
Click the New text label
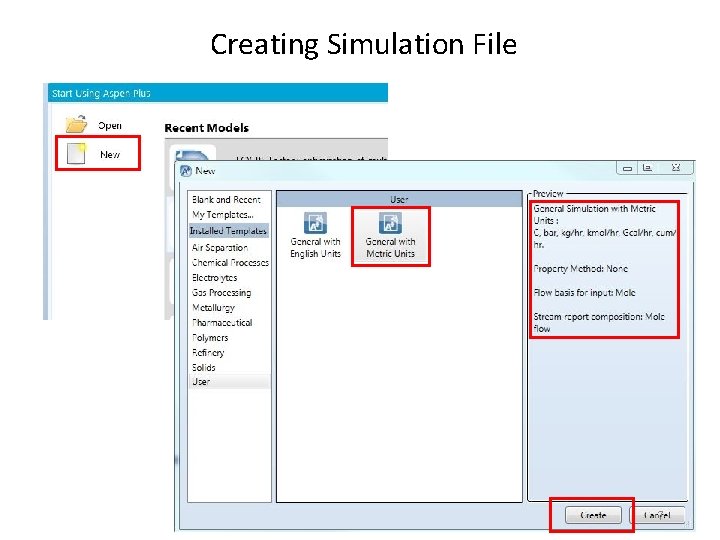(x=110, y=154)
